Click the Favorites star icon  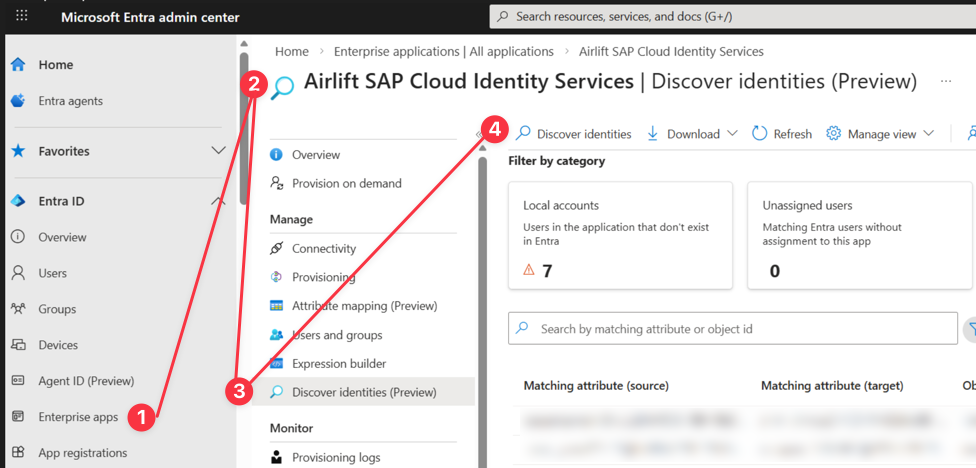pyautogui.click(x=18, y=151)
